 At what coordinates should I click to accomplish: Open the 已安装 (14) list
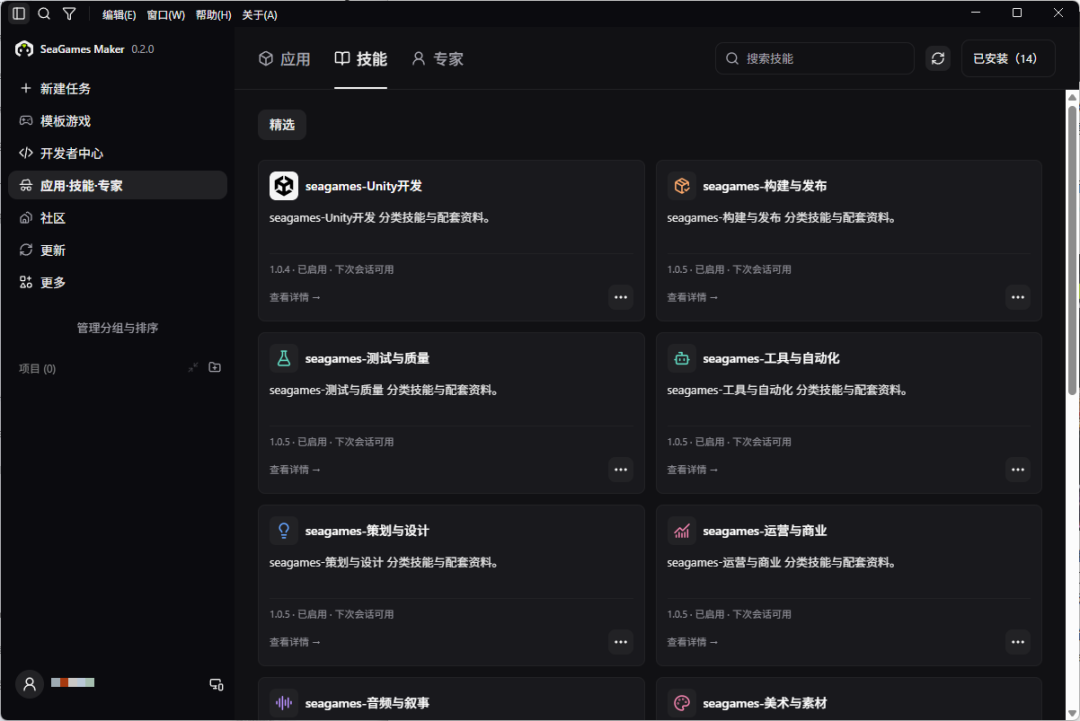pyautogui.click(x=1008, y=59)
